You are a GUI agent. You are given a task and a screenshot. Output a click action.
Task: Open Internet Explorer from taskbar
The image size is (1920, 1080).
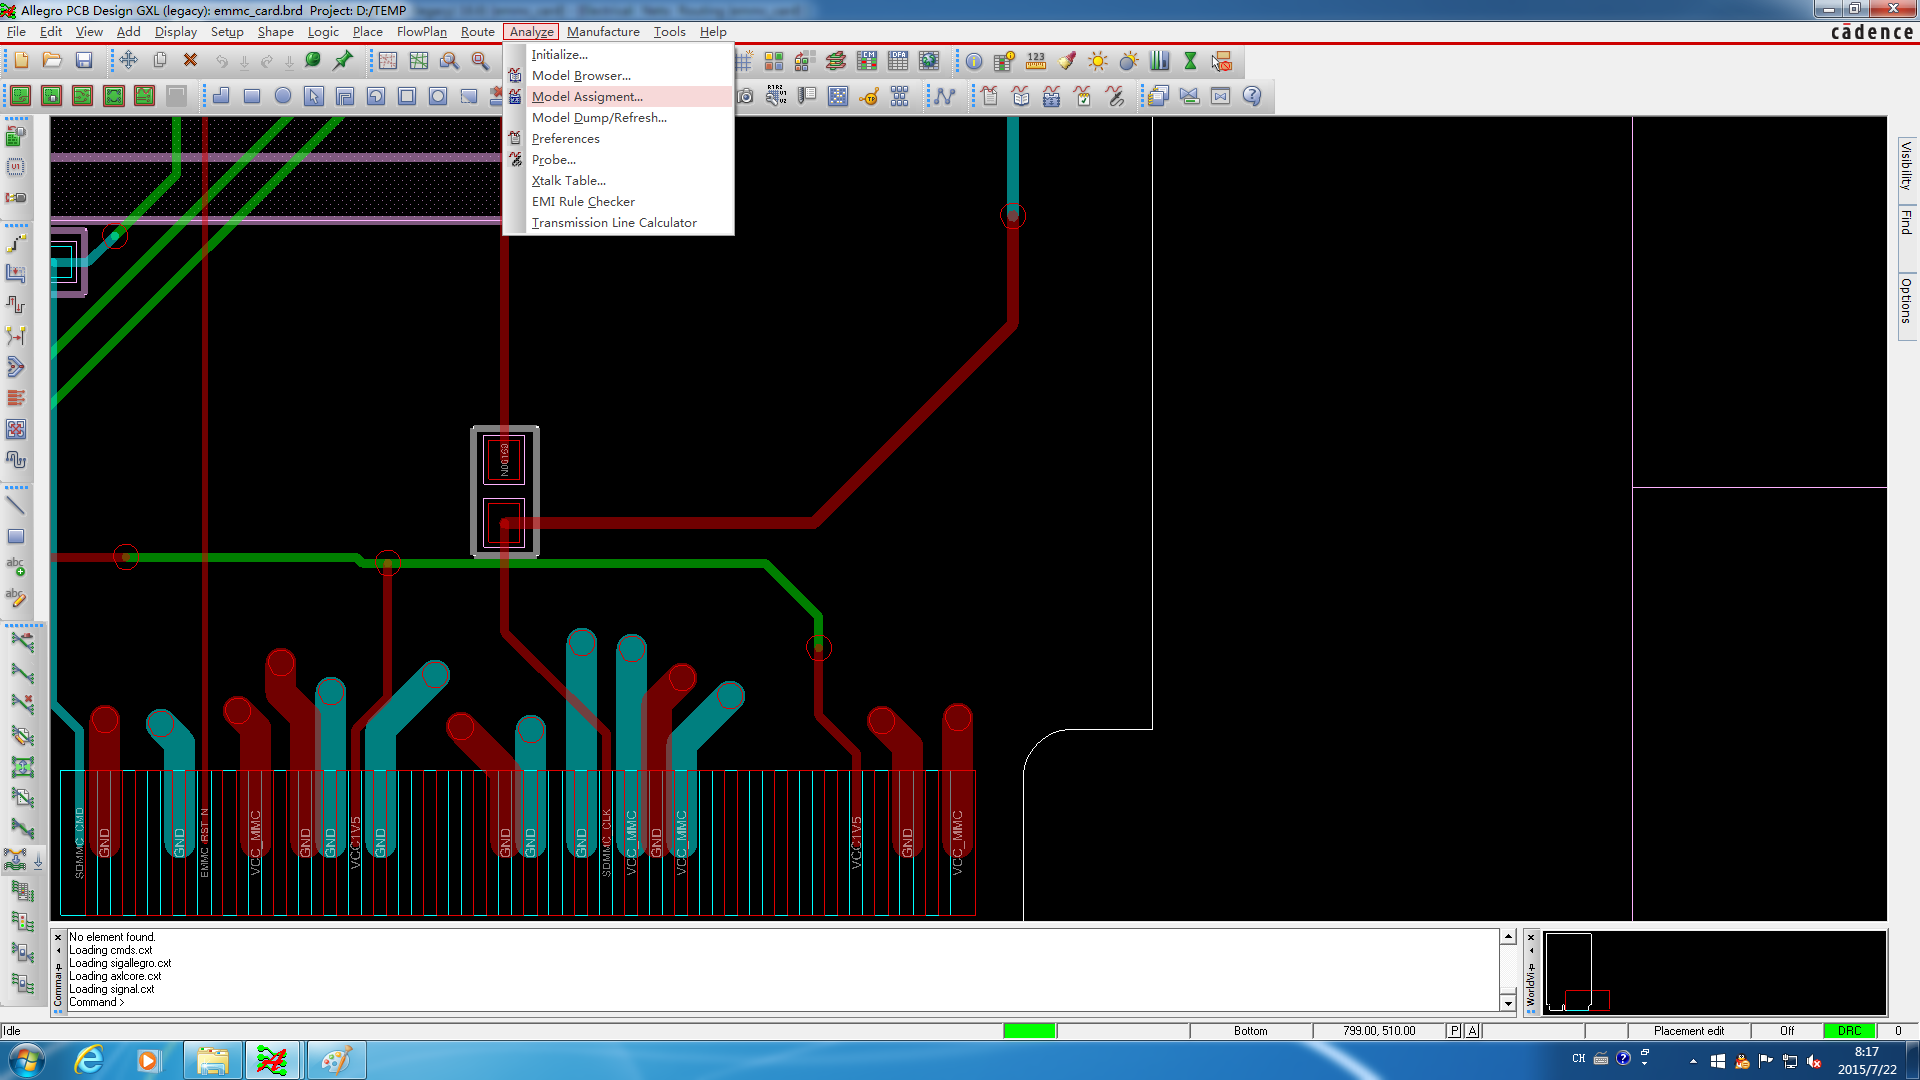coord(89,1060)
